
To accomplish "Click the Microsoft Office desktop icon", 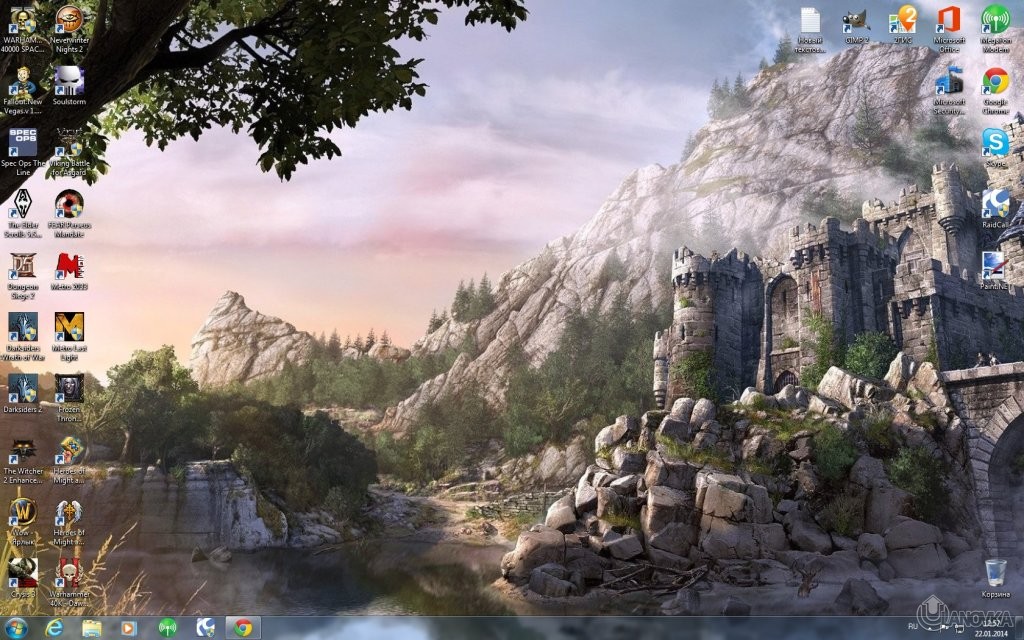I will (x=949, y=29).
